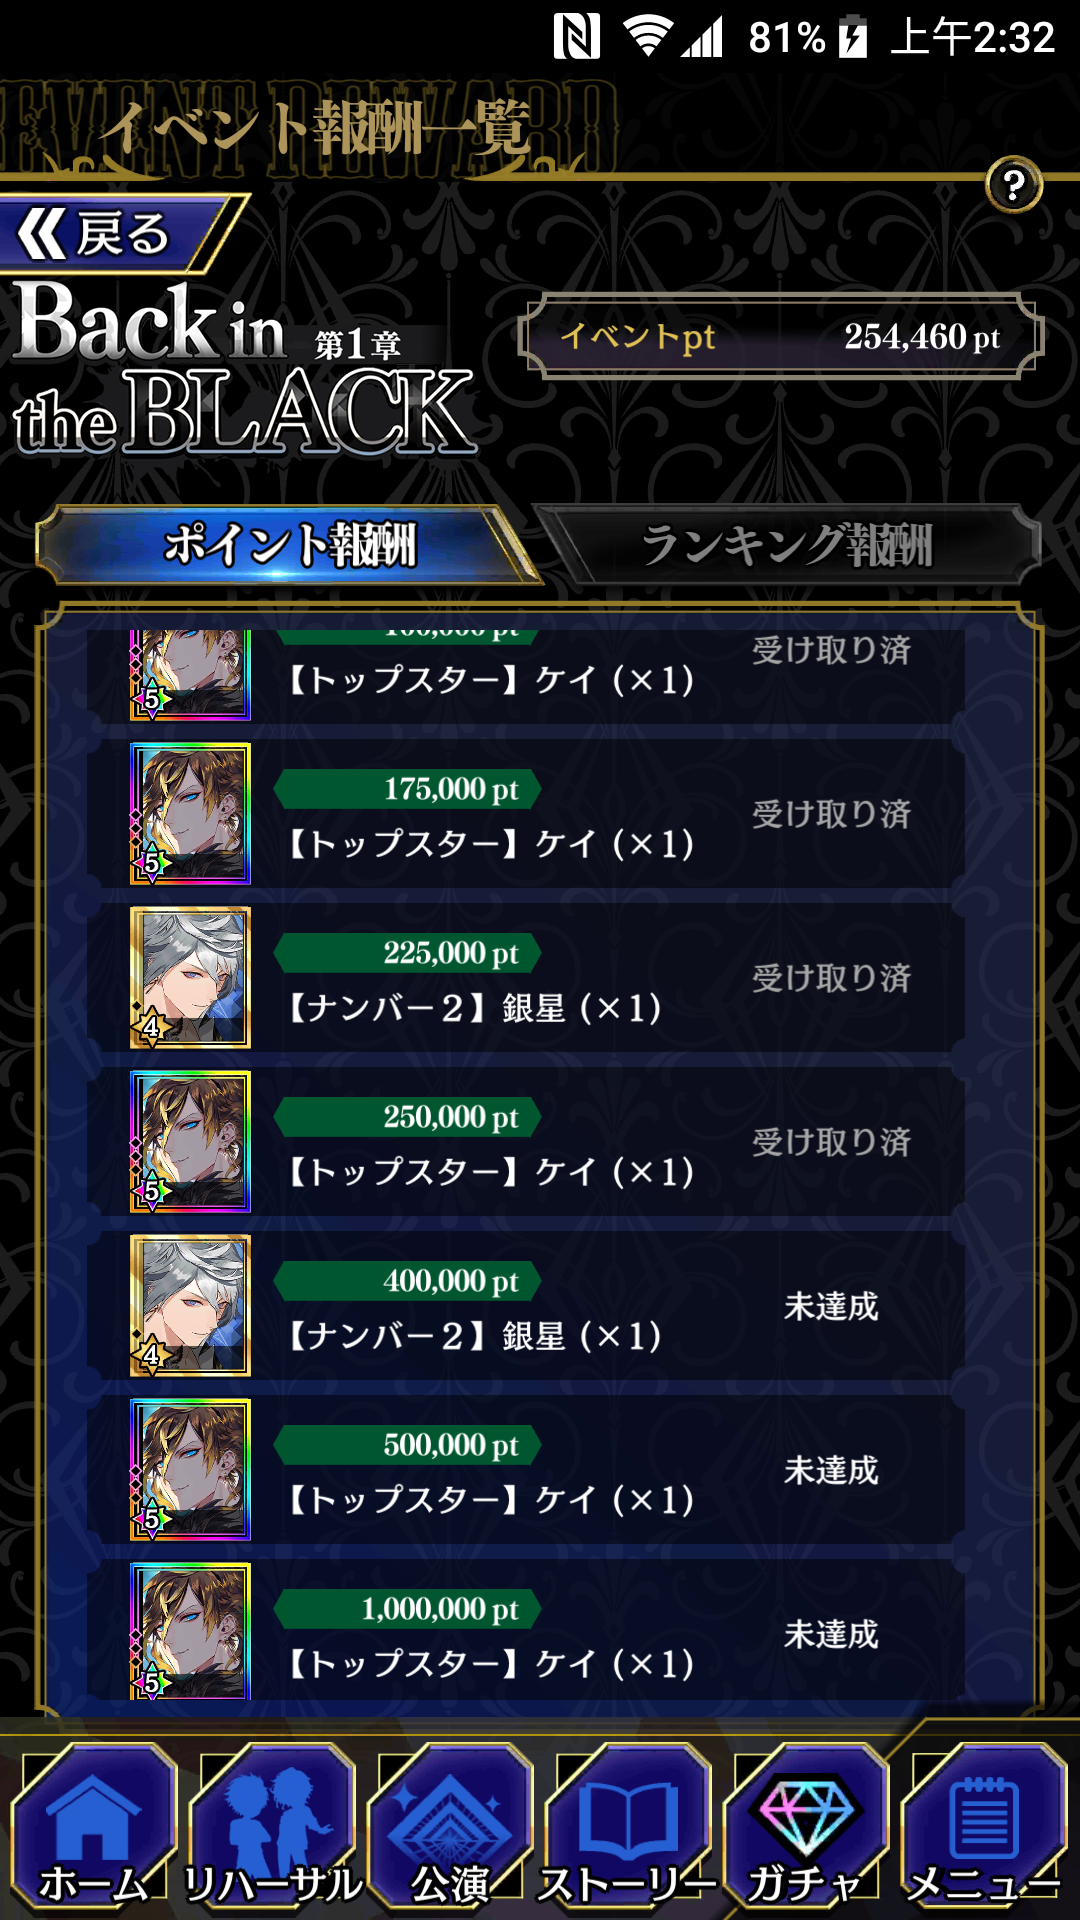The height and width of the screenshot is (1920, 1080).
Task: Tap the 175,000 pt ケイ card thumbnail
Action: point(190,814)
